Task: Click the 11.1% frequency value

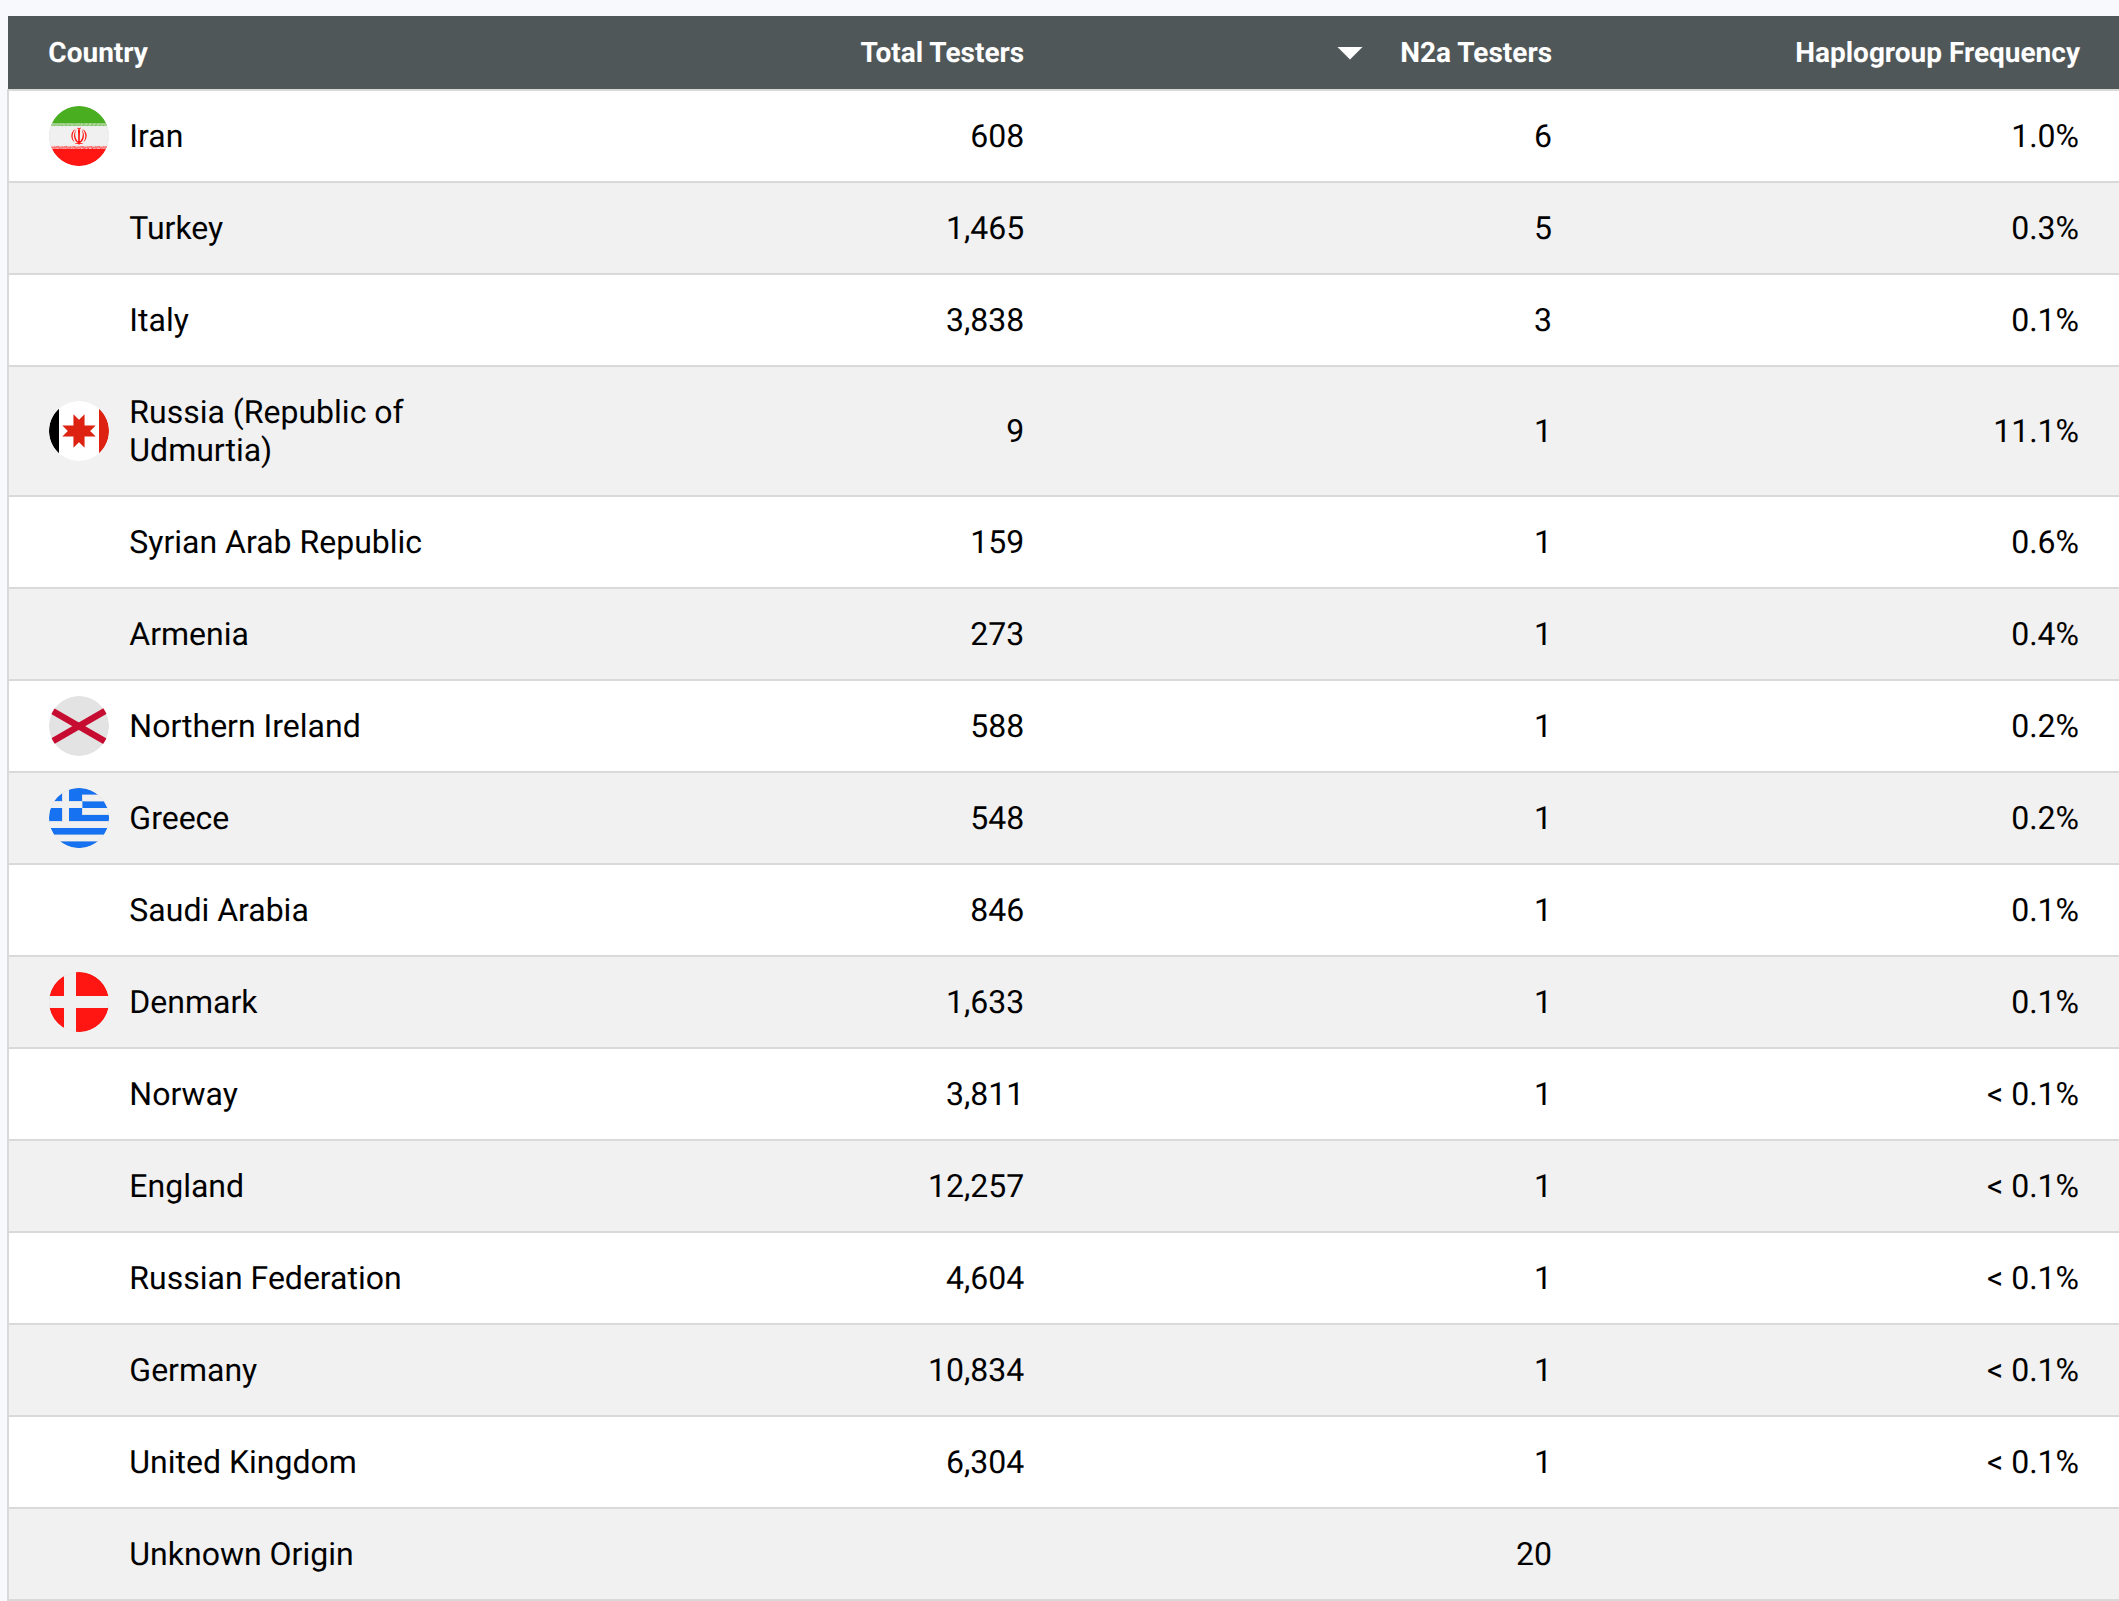Action: [x=2036, y=431]
